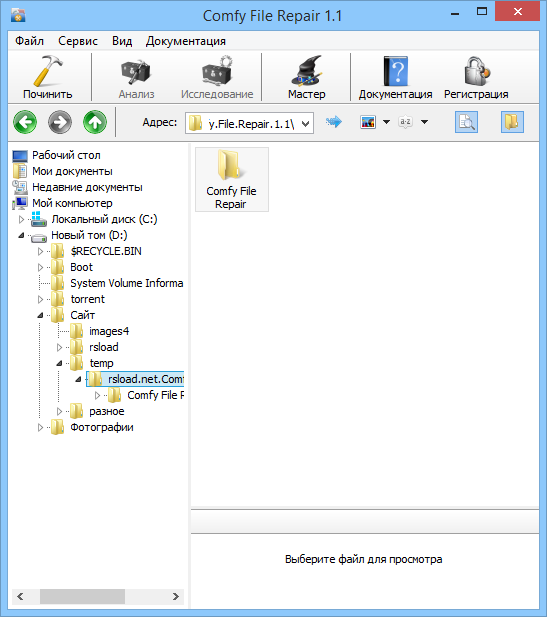
Task: Click the tree scrollbar left arrow
Action: pyautogui.click(x=20, y=597)
